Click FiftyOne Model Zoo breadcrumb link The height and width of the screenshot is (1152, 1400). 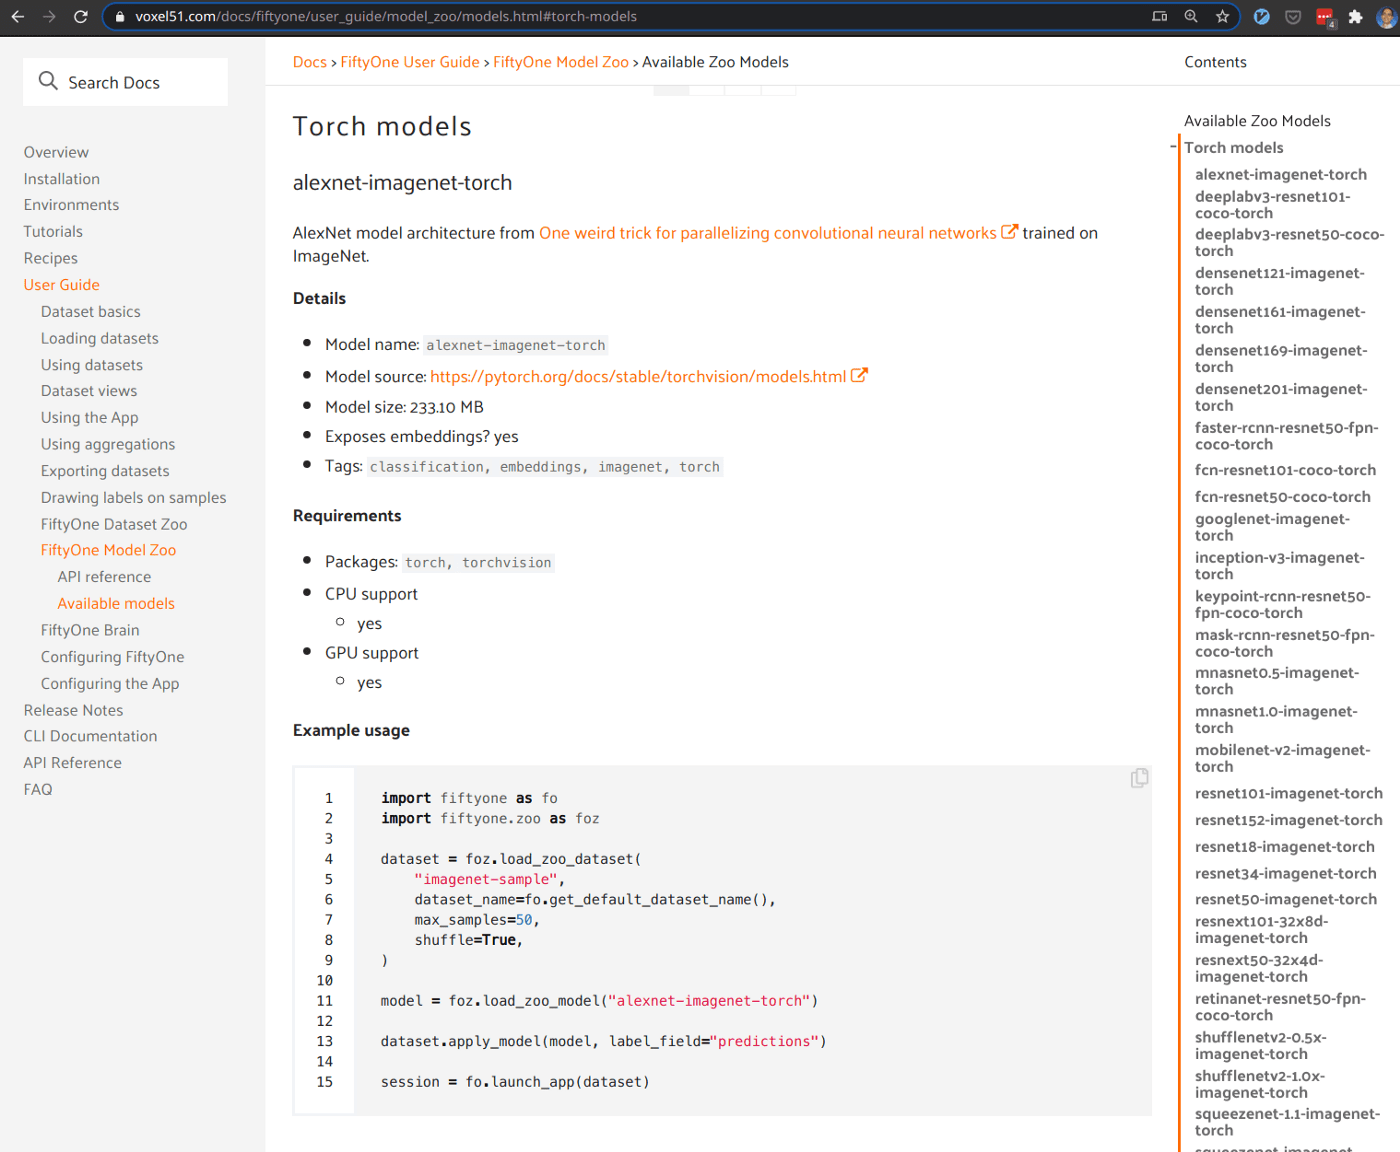tap(561, 62)
